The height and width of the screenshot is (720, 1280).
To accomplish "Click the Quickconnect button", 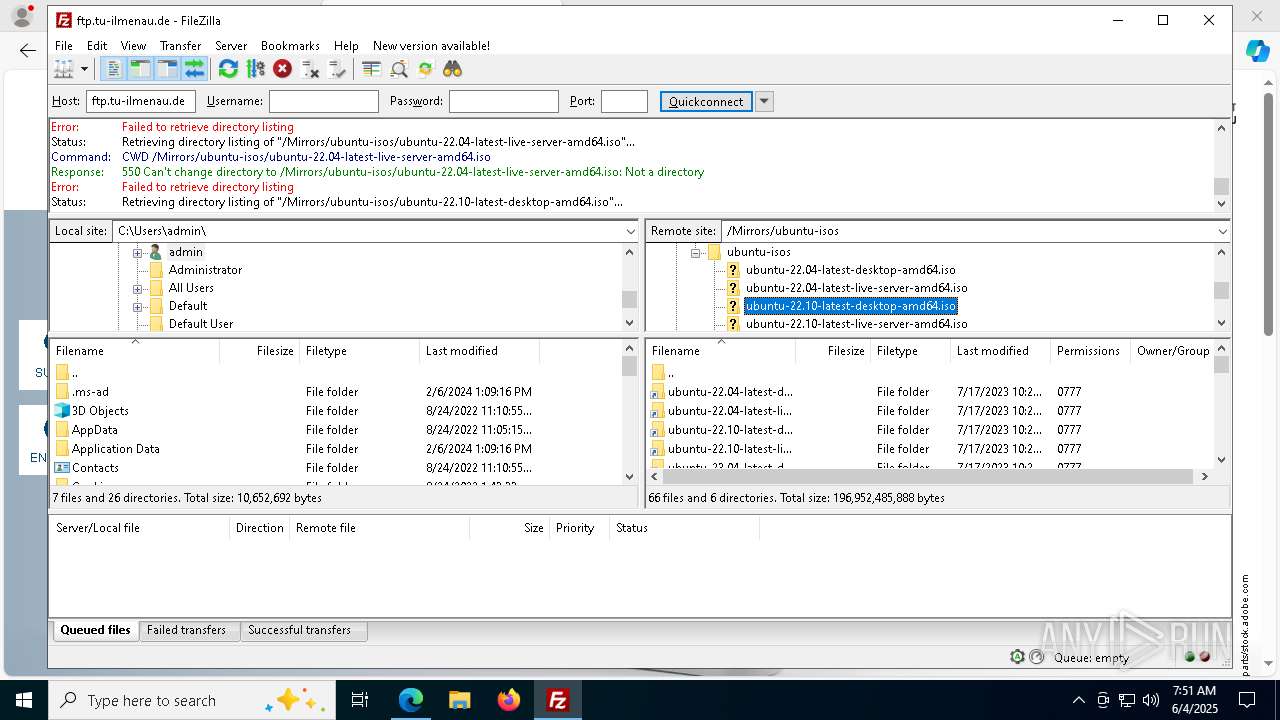I will tap(706, 101).
